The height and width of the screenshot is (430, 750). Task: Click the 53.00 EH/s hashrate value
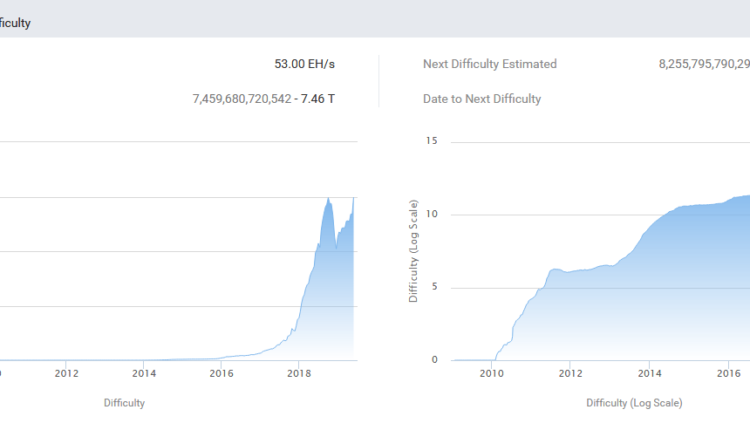pos(304,64)
